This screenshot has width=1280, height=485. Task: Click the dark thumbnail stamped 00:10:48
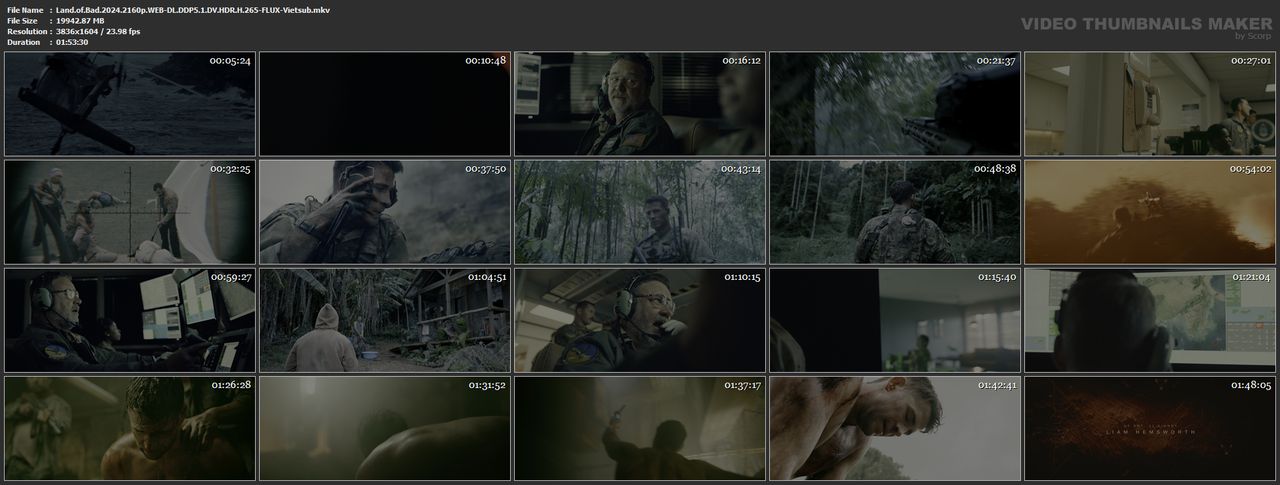pos(385,104)
